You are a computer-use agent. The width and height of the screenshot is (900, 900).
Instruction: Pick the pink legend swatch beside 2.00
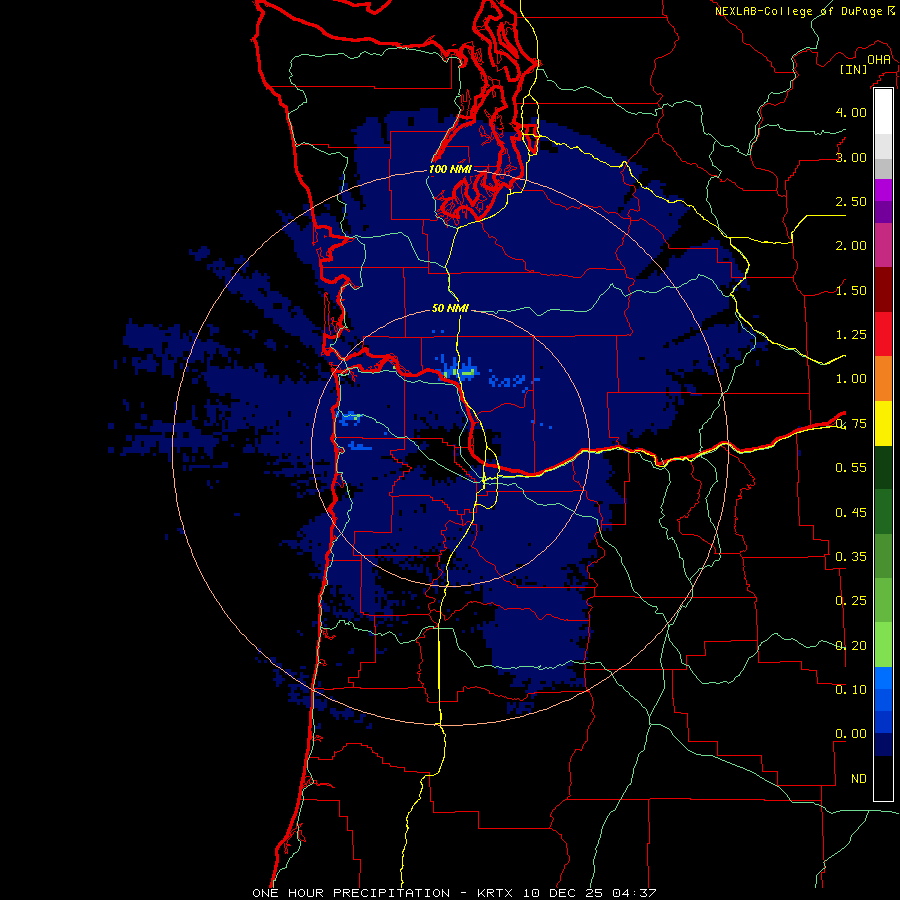(x=883, y=245)
